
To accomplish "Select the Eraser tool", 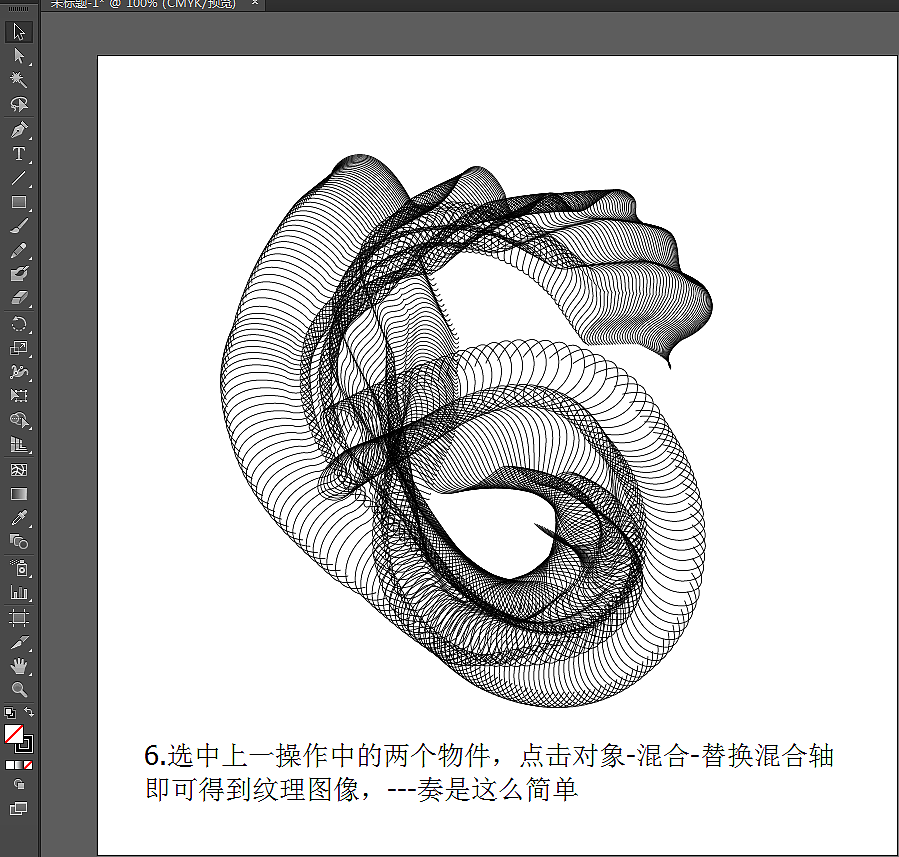I will 18,298.
